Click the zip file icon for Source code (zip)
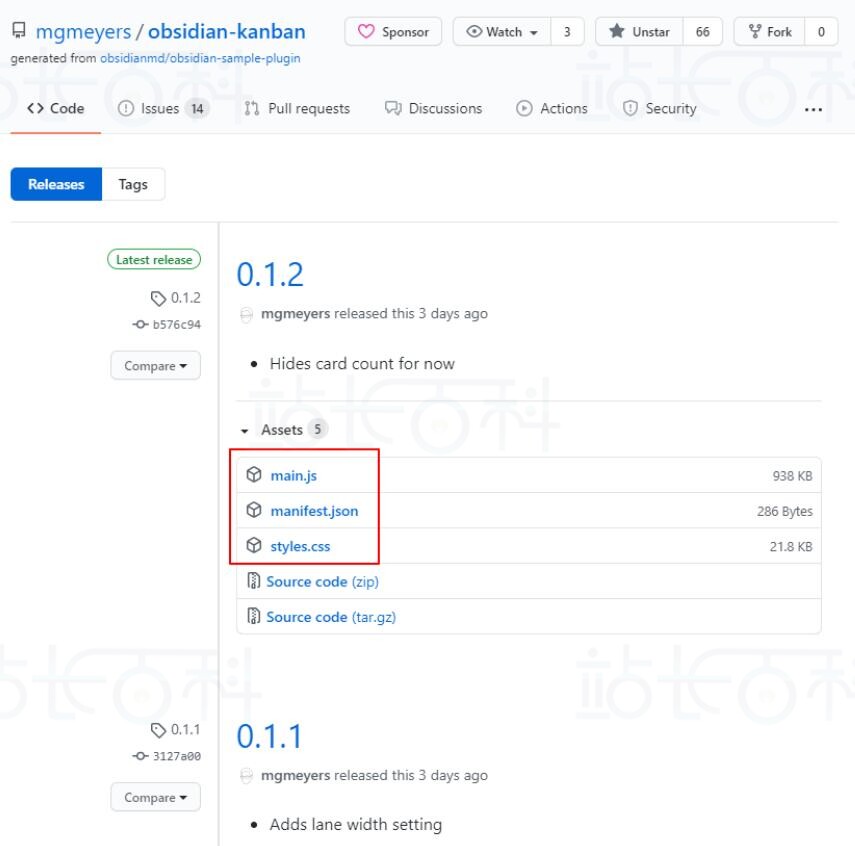 tap(254, 581)
